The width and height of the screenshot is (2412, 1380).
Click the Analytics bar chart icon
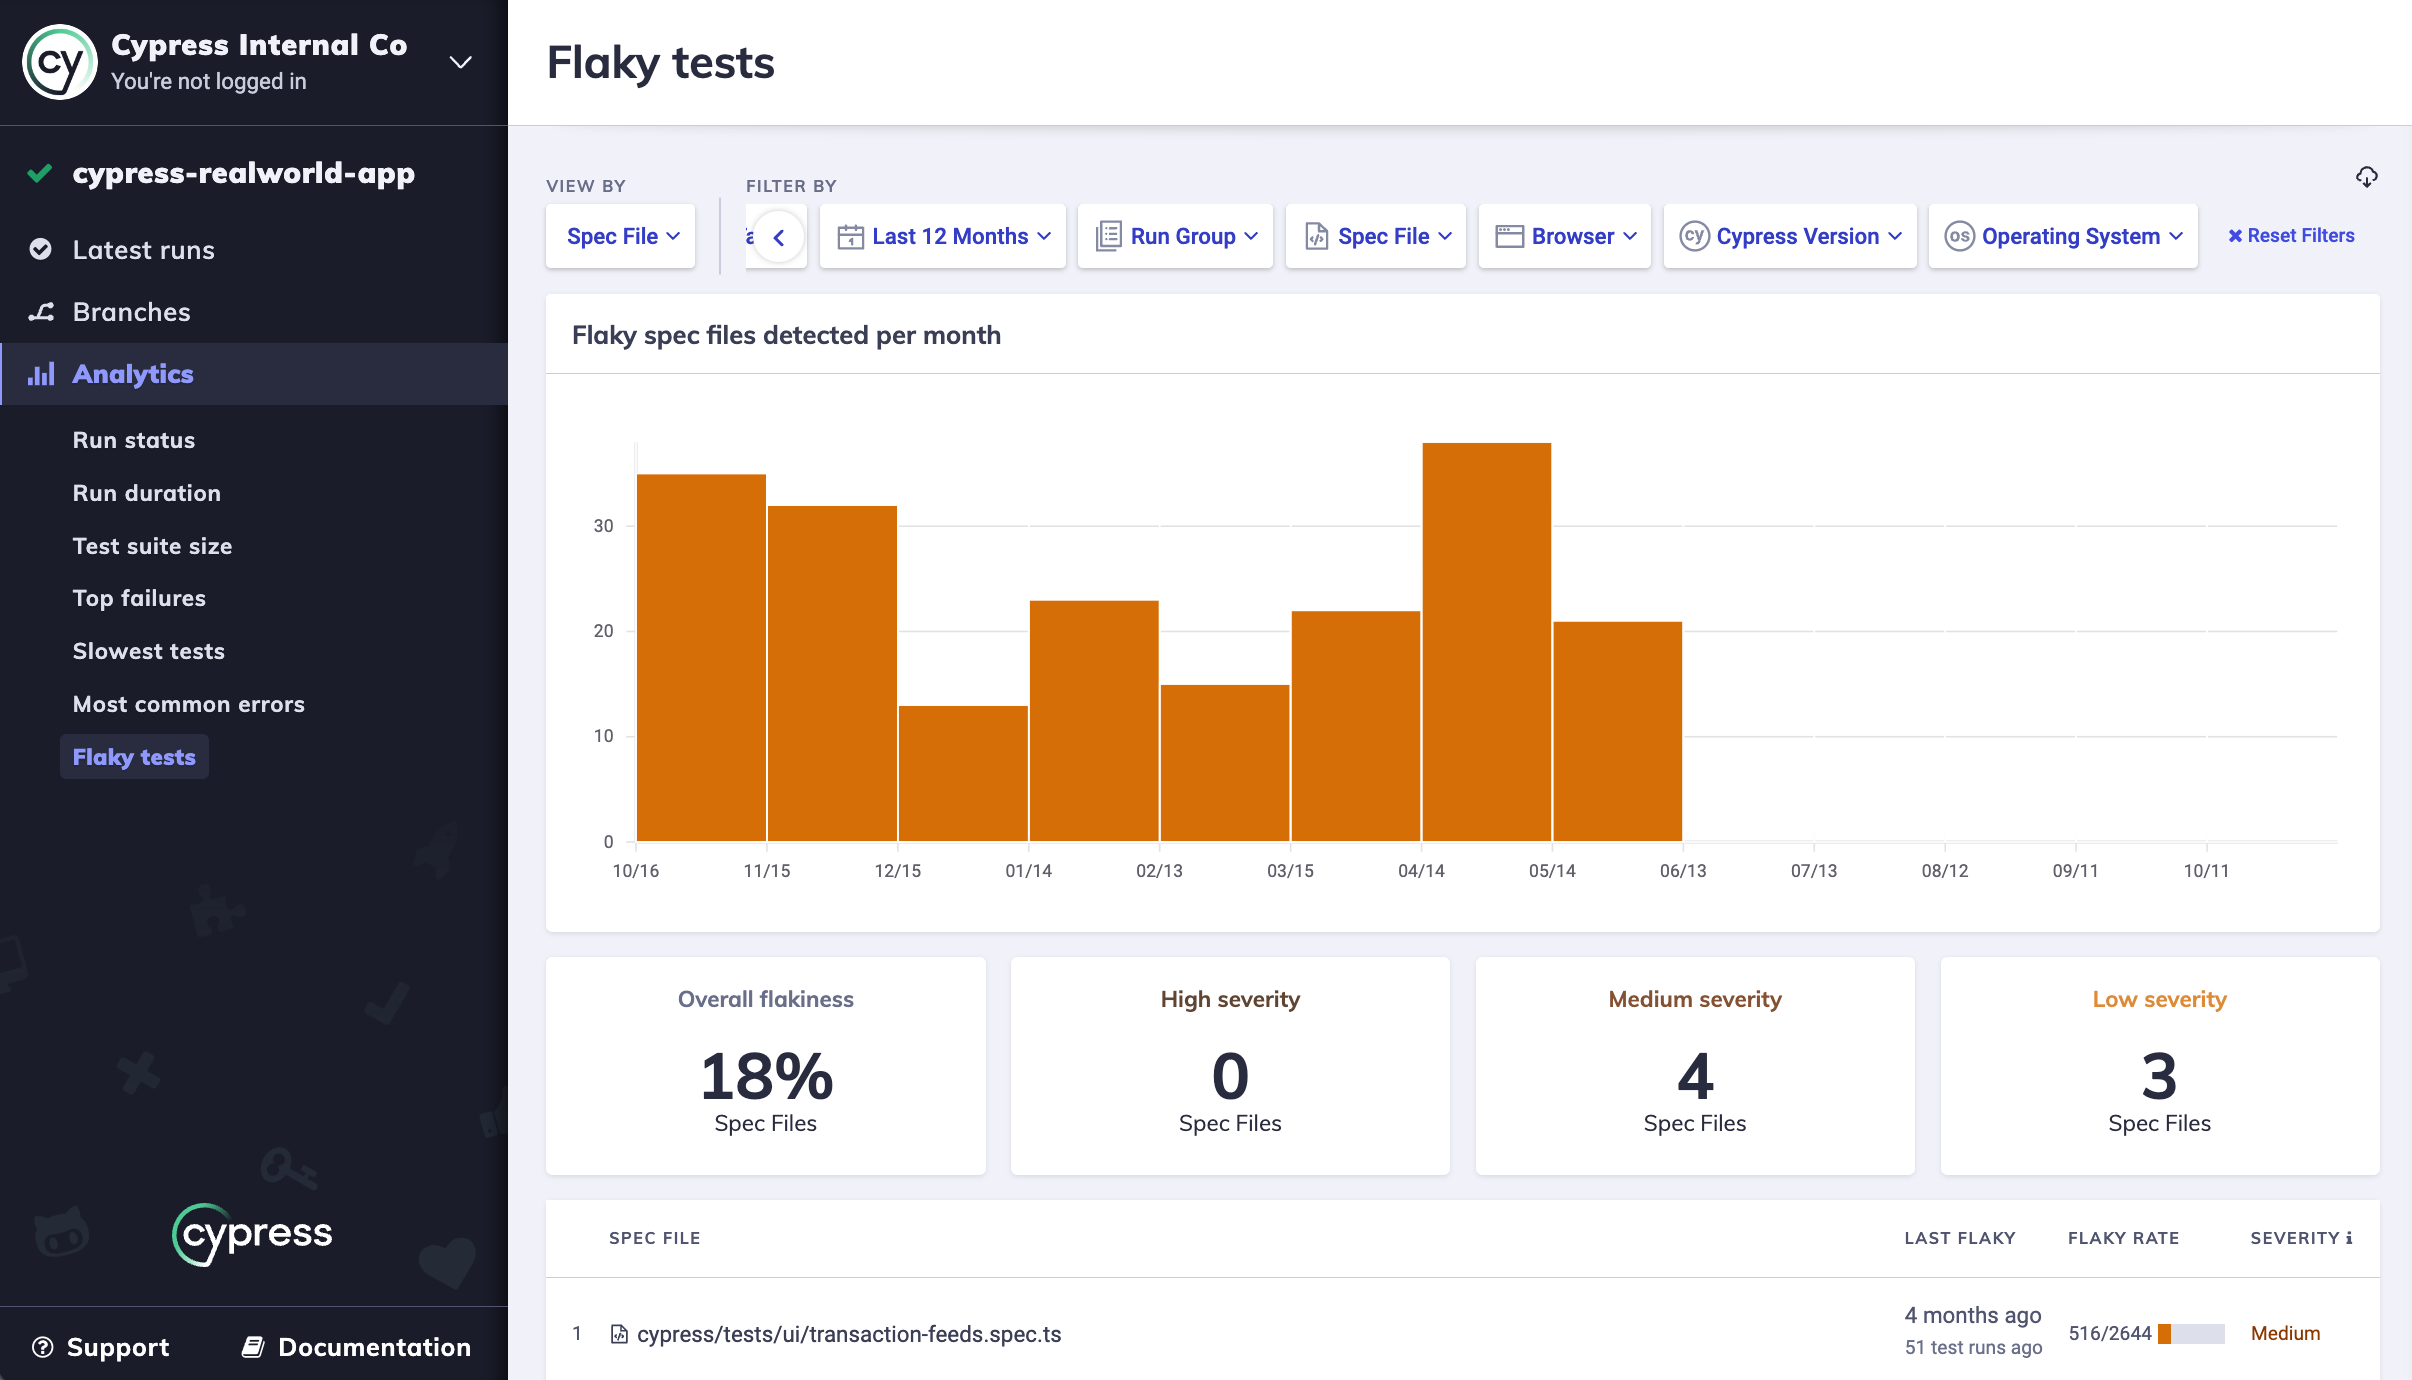(40, 374)
